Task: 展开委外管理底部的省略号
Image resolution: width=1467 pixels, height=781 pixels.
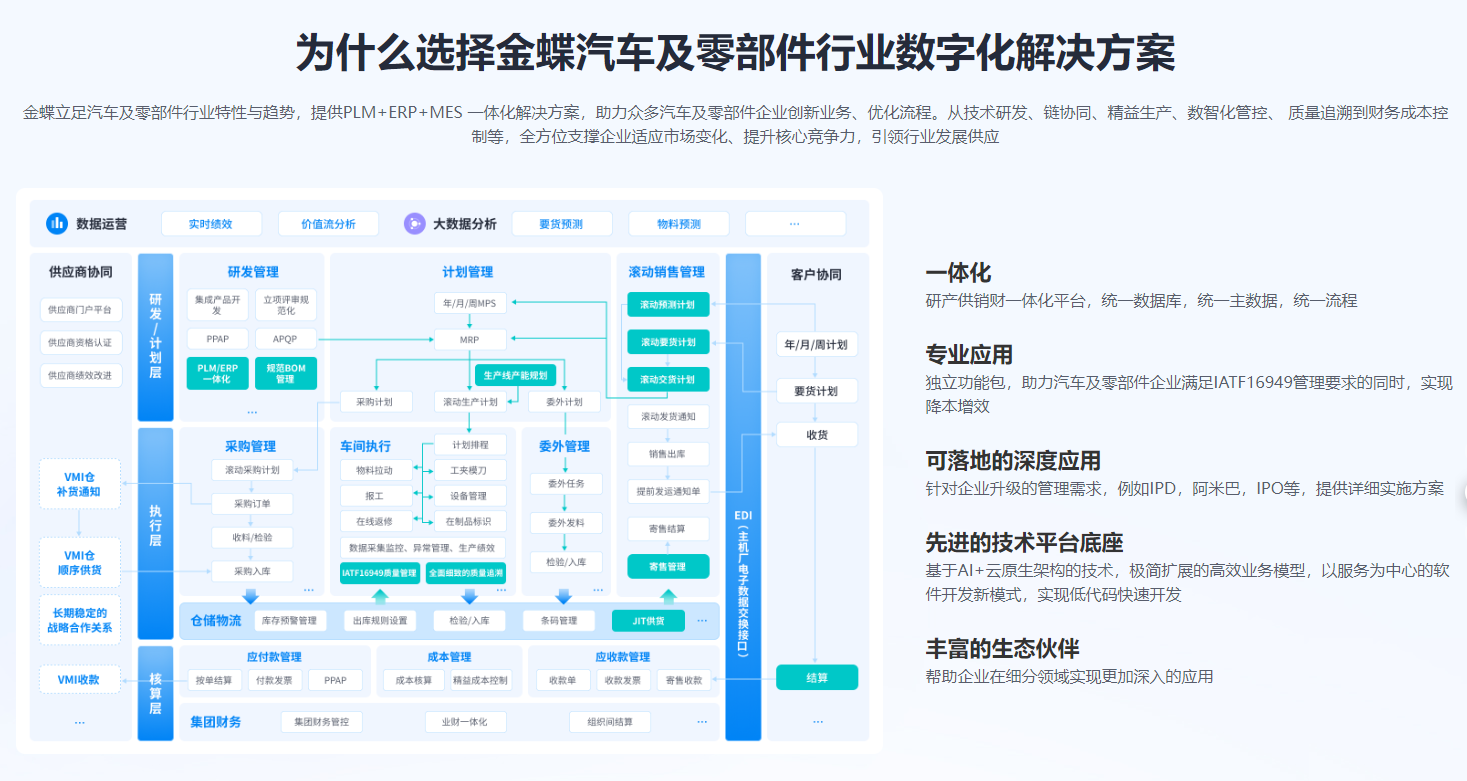Action: click(599, 588)
